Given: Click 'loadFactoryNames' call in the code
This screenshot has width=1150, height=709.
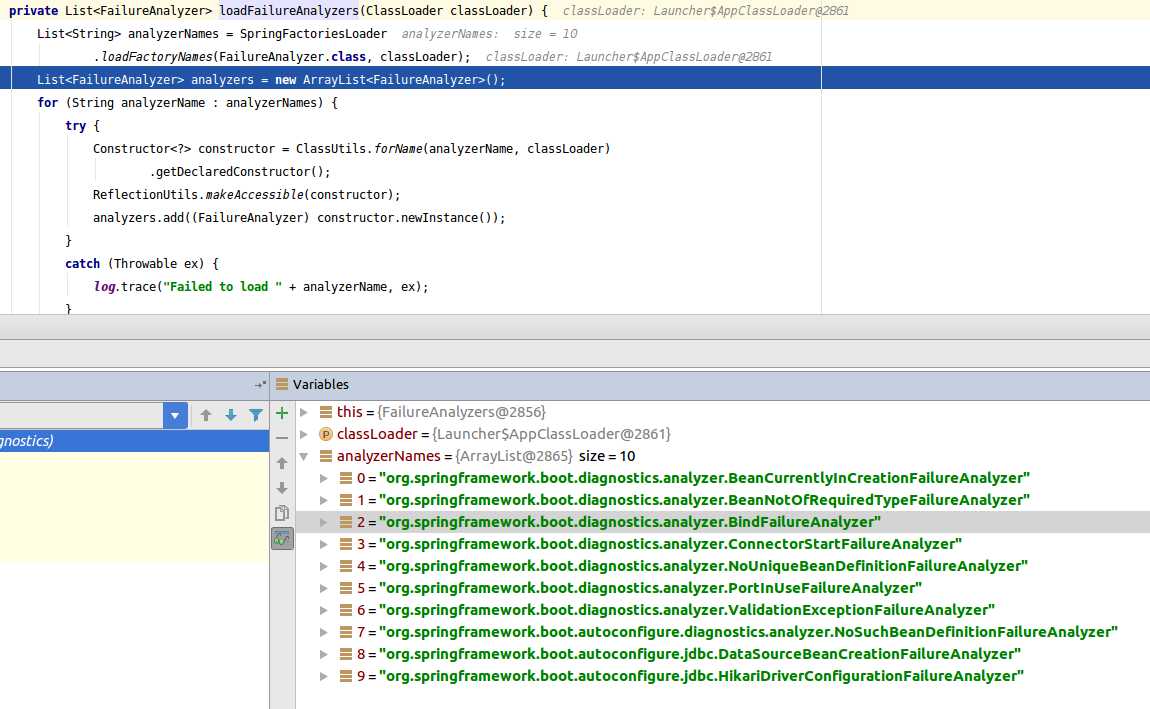Looking at the screenshot, I should (x=156, y=56).
